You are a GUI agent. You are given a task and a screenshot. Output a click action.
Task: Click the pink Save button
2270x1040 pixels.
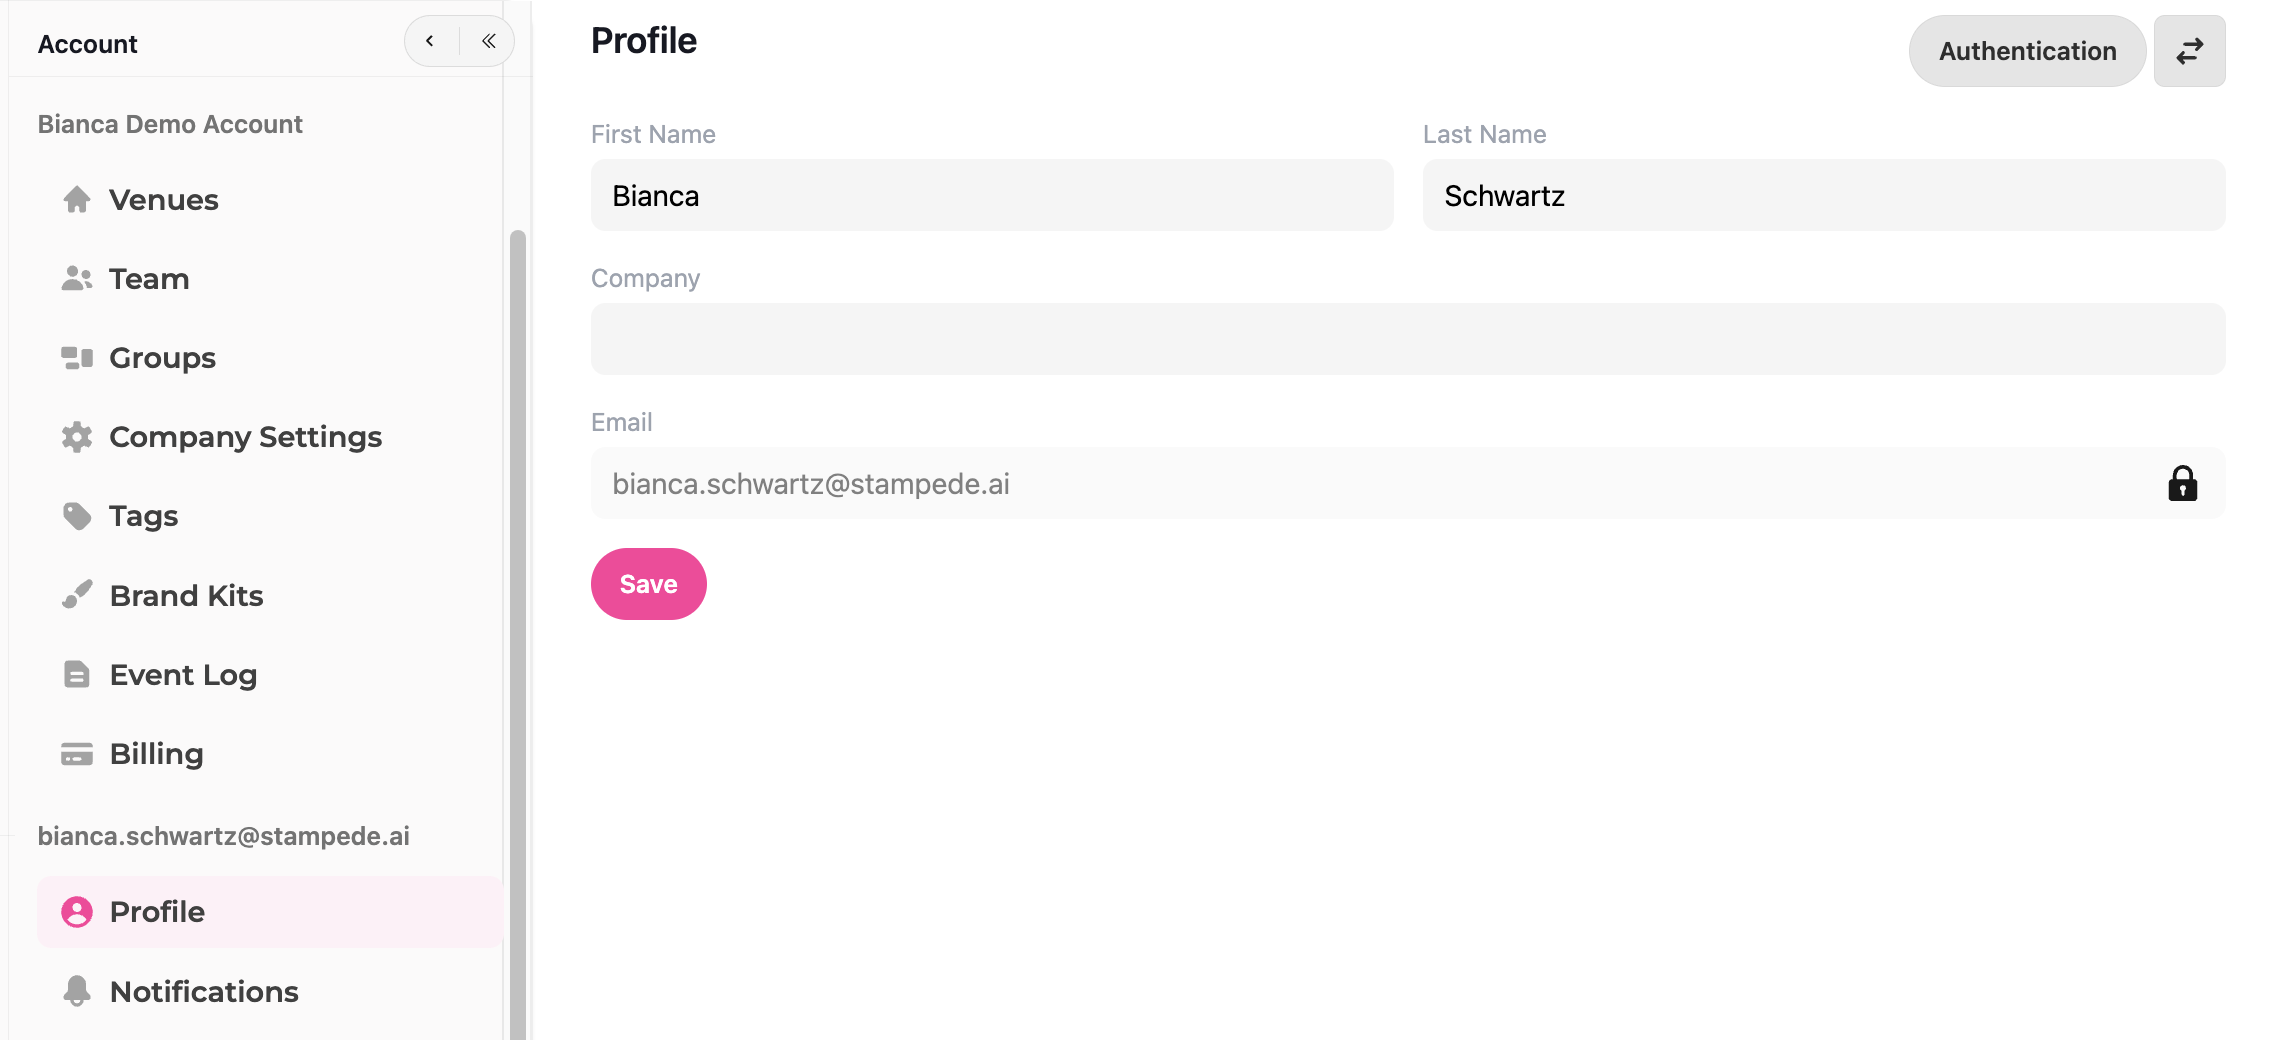coord(649,584)
